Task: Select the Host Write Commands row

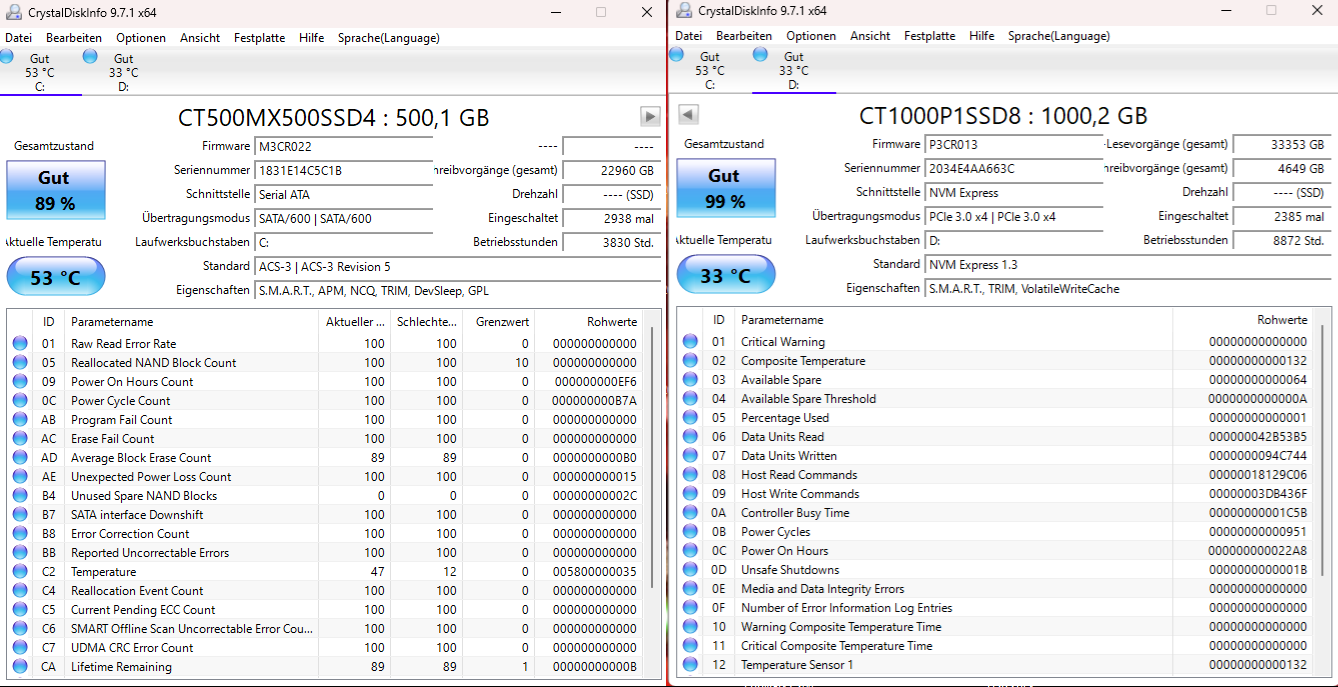Action: click(995, 493)
